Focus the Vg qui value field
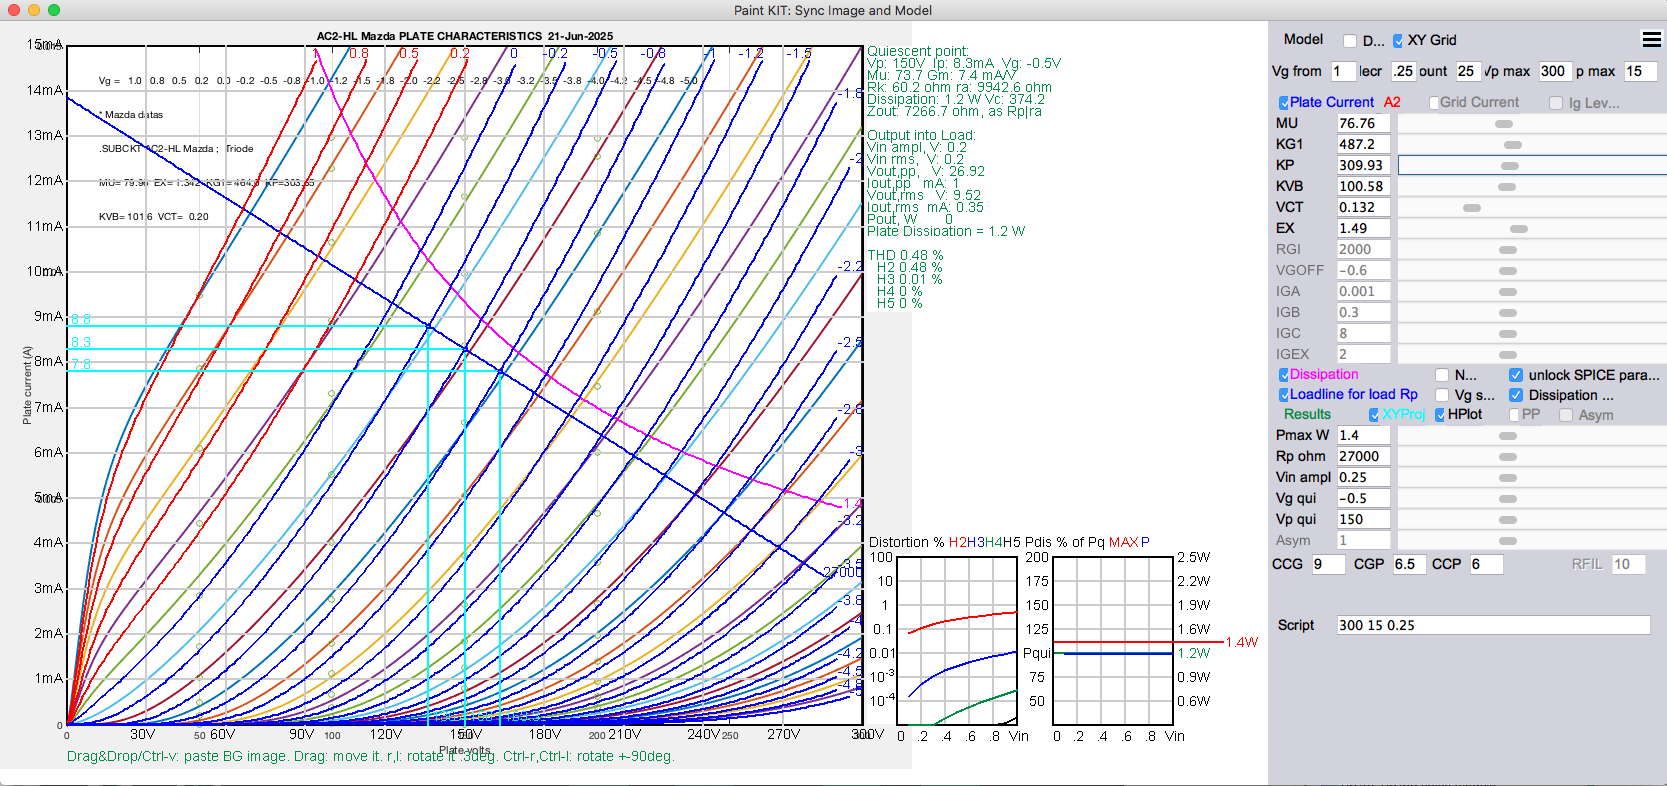This screenshot has height=786, width=1667. 1363,499
